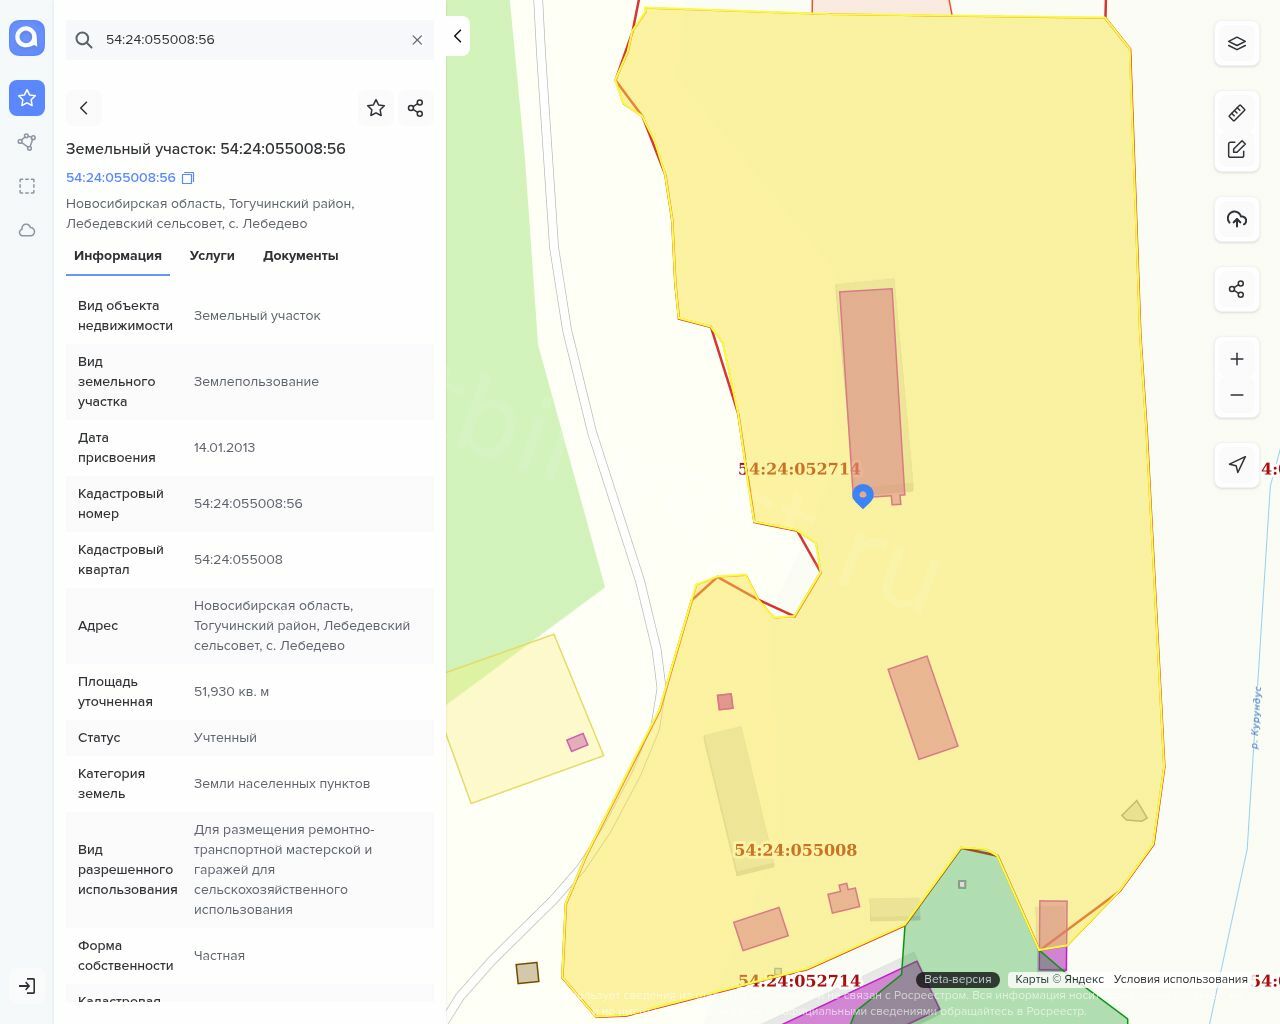1280x1024 pixels.
Task: Share the map via right toolbar
Action: [x=1237, y=289]
